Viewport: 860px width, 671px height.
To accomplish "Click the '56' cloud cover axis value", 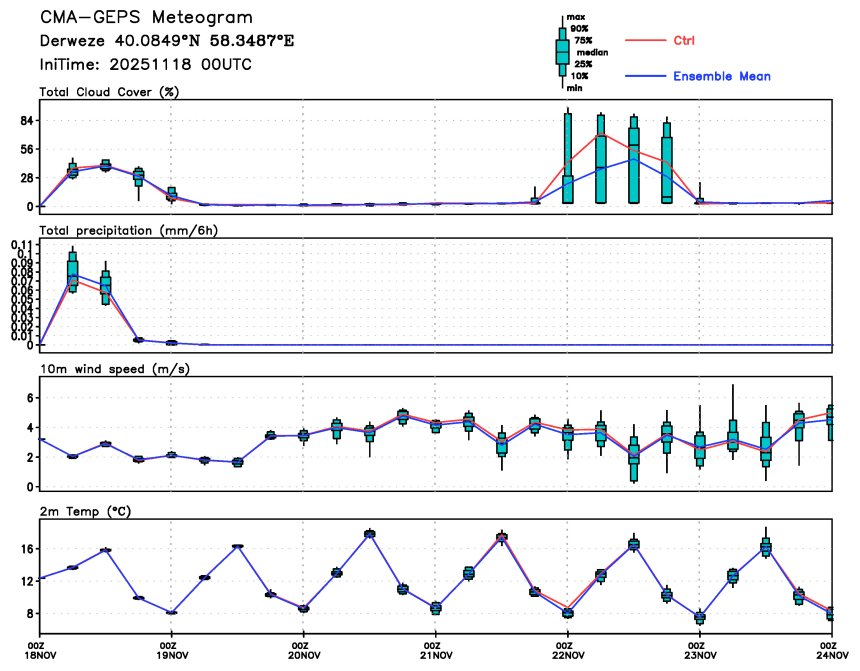I will [26, 149].
